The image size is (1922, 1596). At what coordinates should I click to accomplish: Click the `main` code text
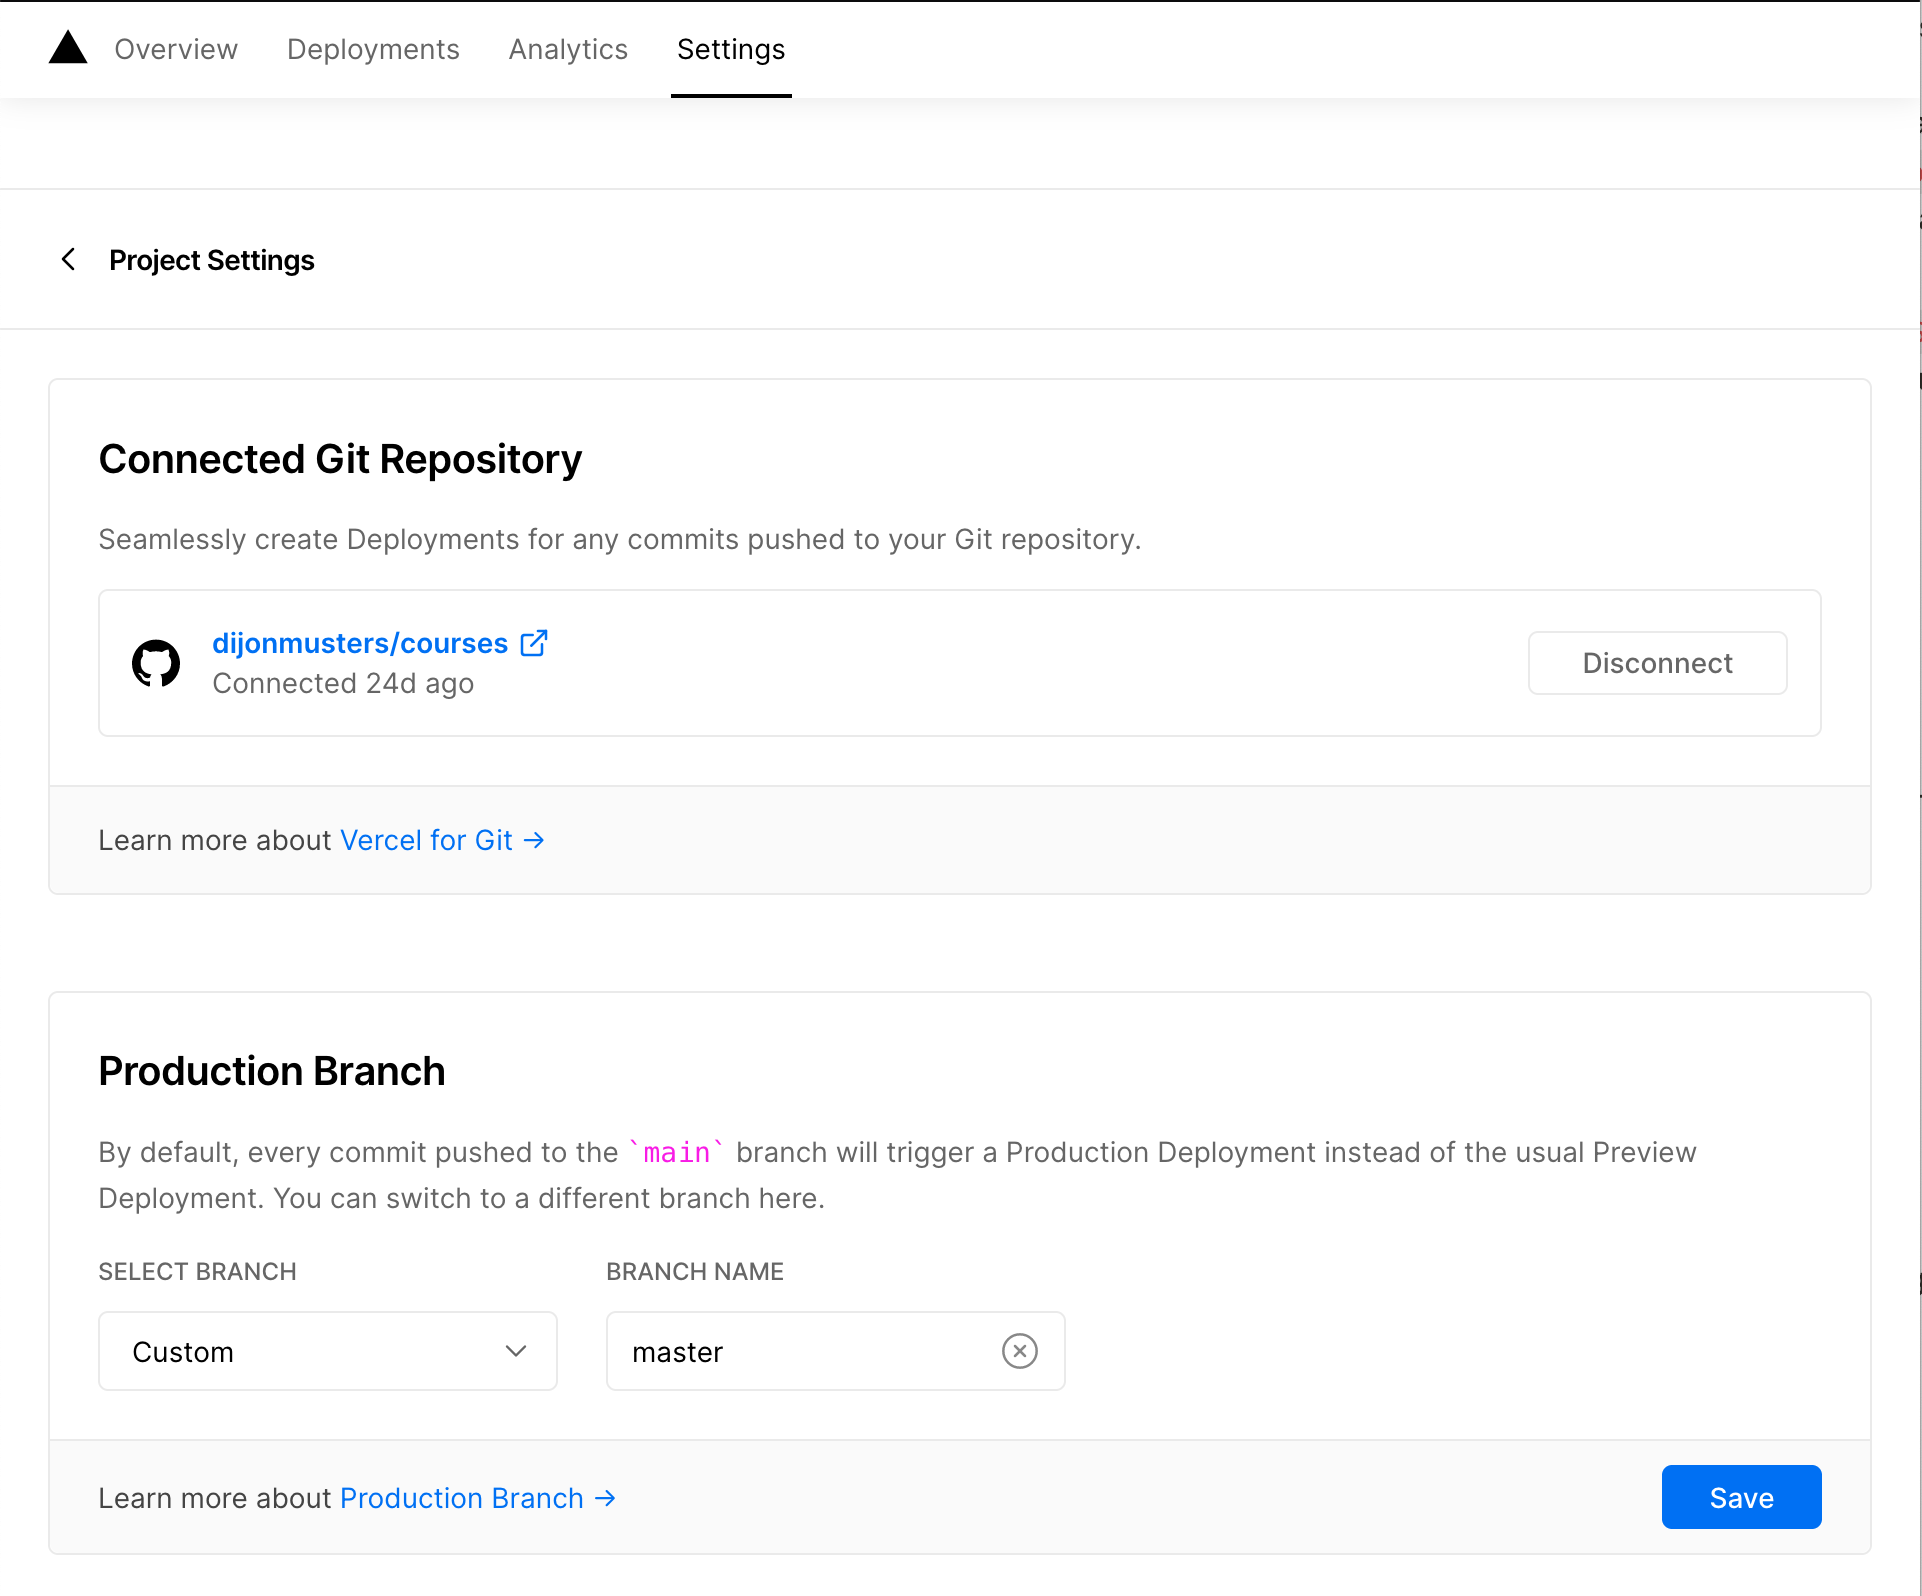click(676, 1152)
